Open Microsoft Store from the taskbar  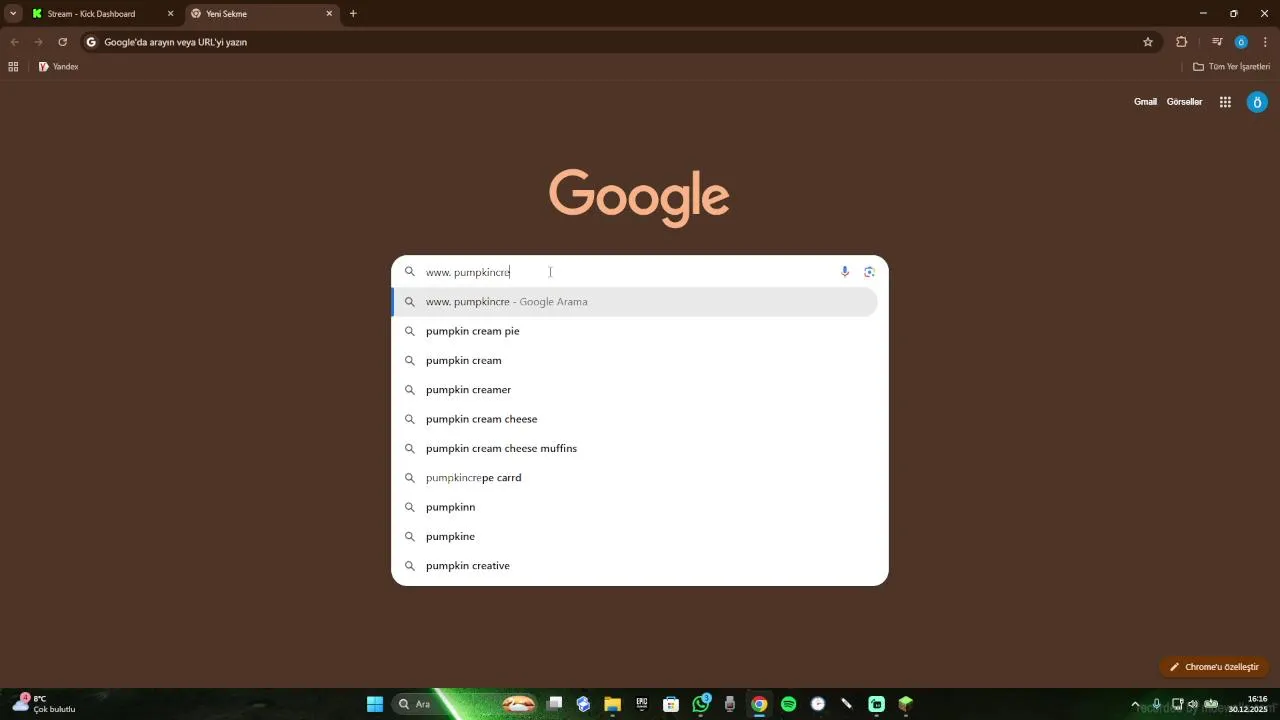[671, 704]
